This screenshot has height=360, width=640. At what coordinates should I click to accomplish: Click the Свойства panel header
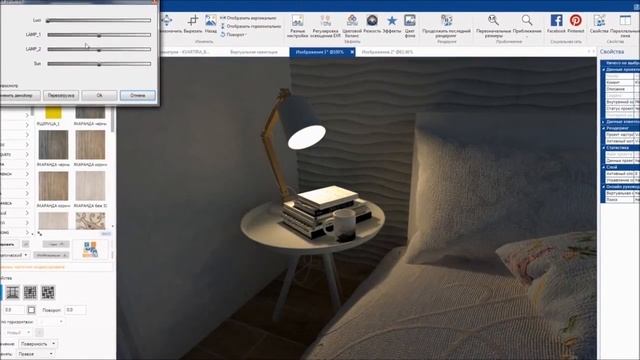(612, 52)
